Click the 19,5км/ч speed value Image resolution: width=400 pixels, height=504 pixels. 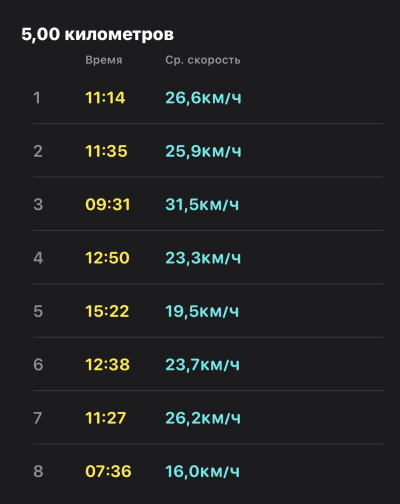click(x=202, y=311)
